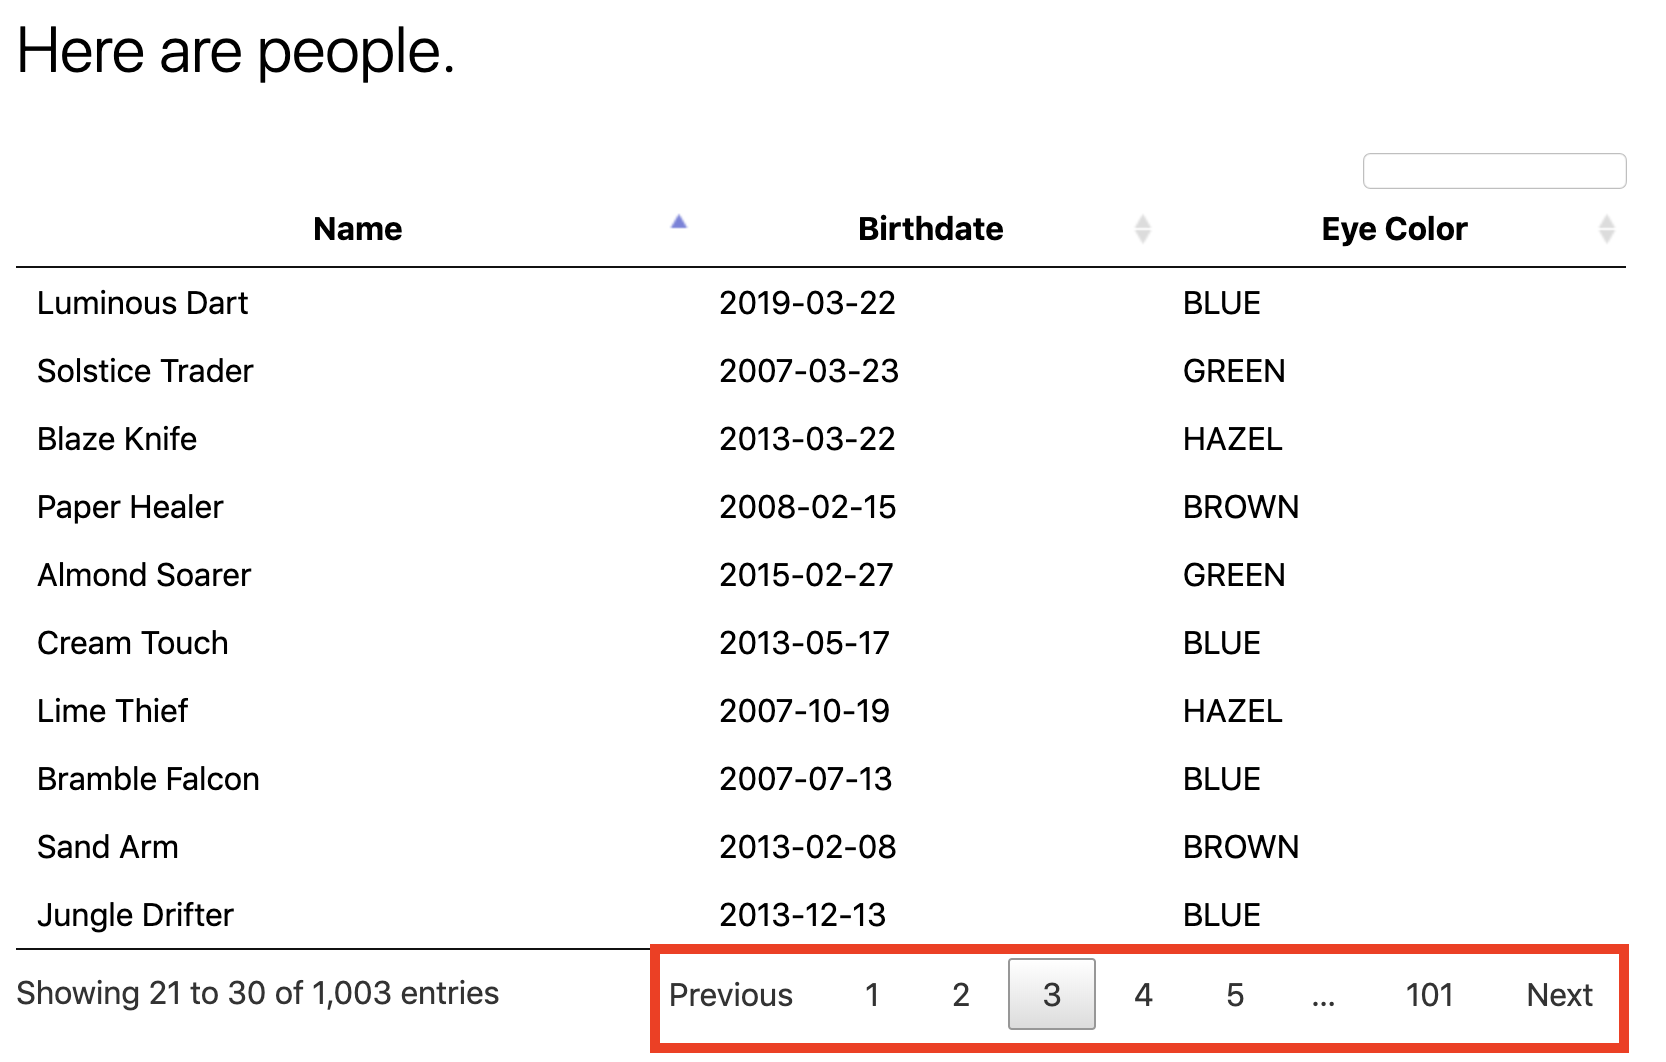
Task: Click the Birthdate column sort arrows icon
Action: [x=1142, y=229]
